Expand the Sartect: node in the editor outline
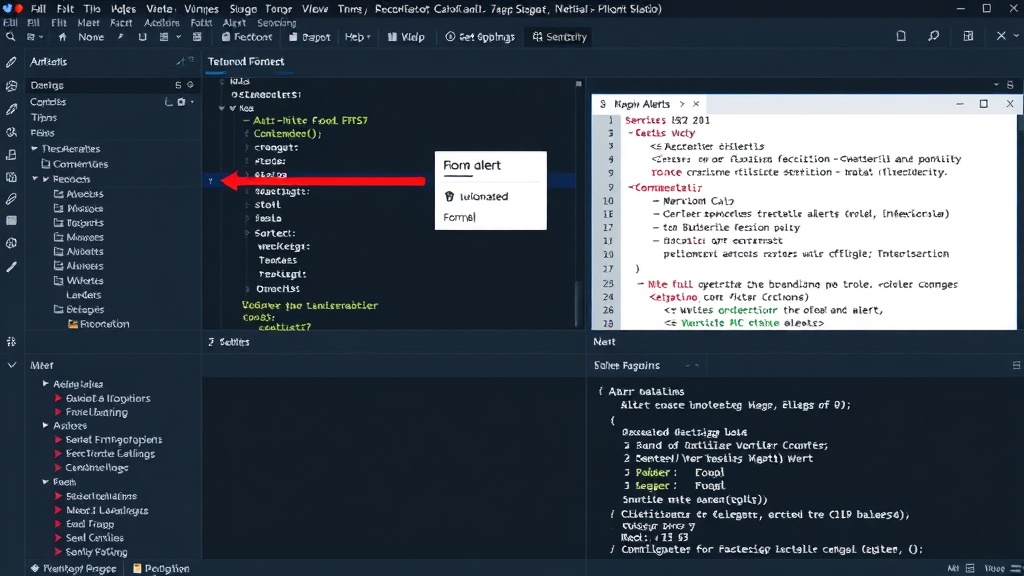 (247, 233)
